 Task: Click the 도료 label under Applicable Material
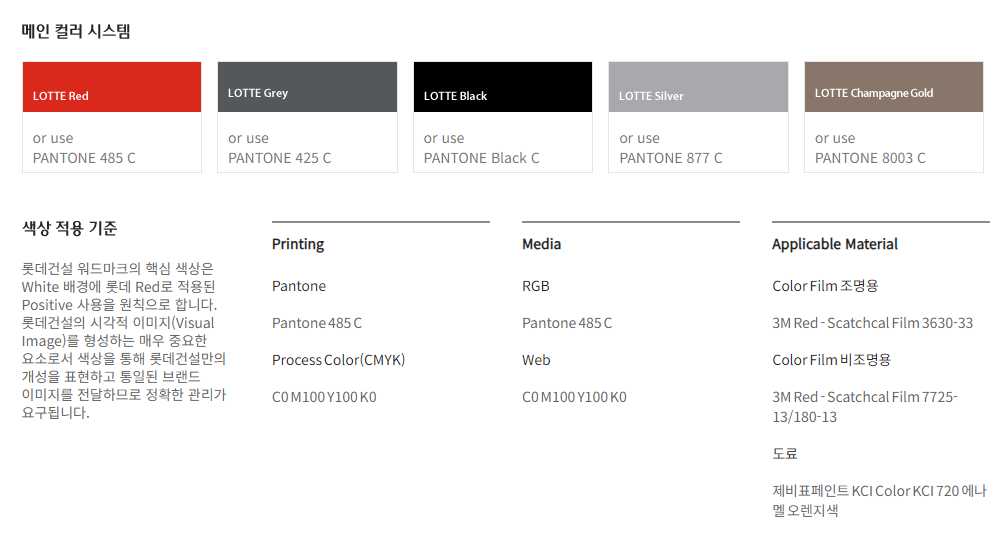point(785,454)
